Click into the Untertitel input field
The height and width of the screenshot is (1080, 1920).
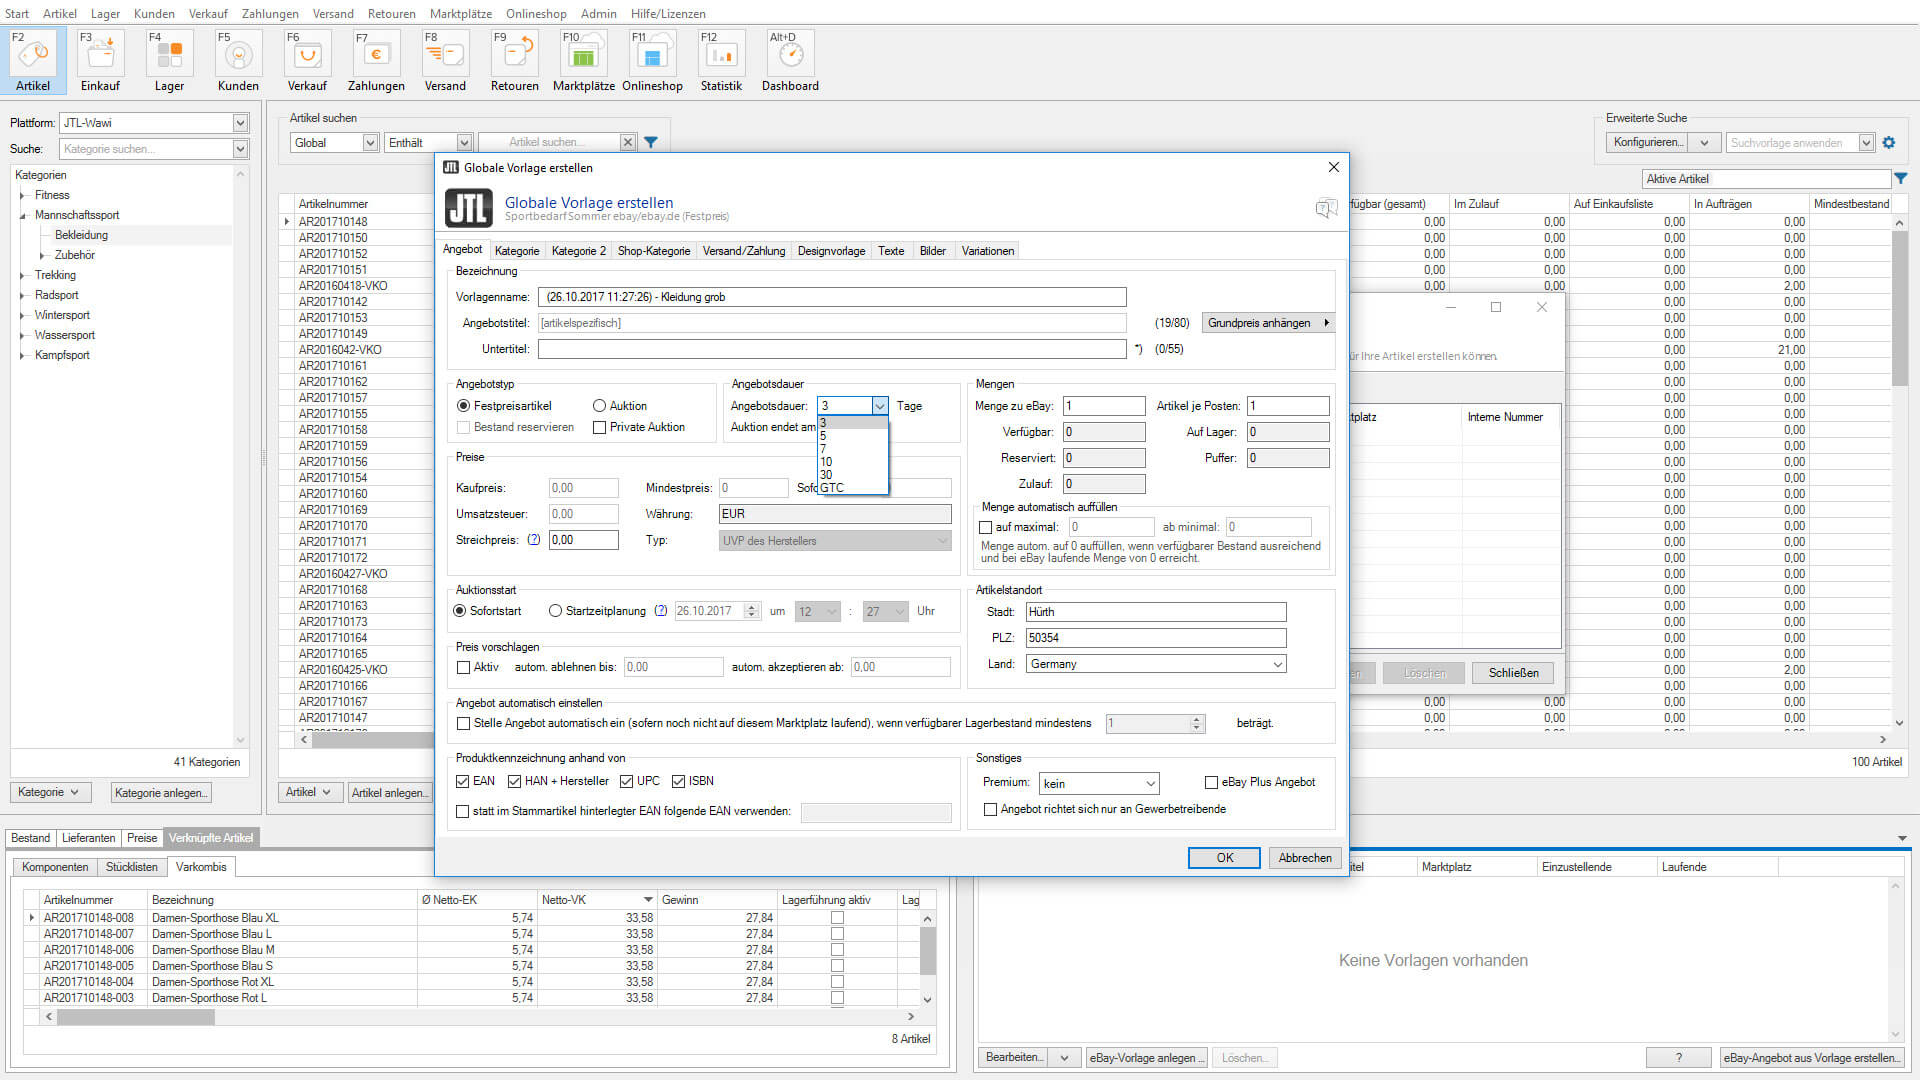[831, 349]
